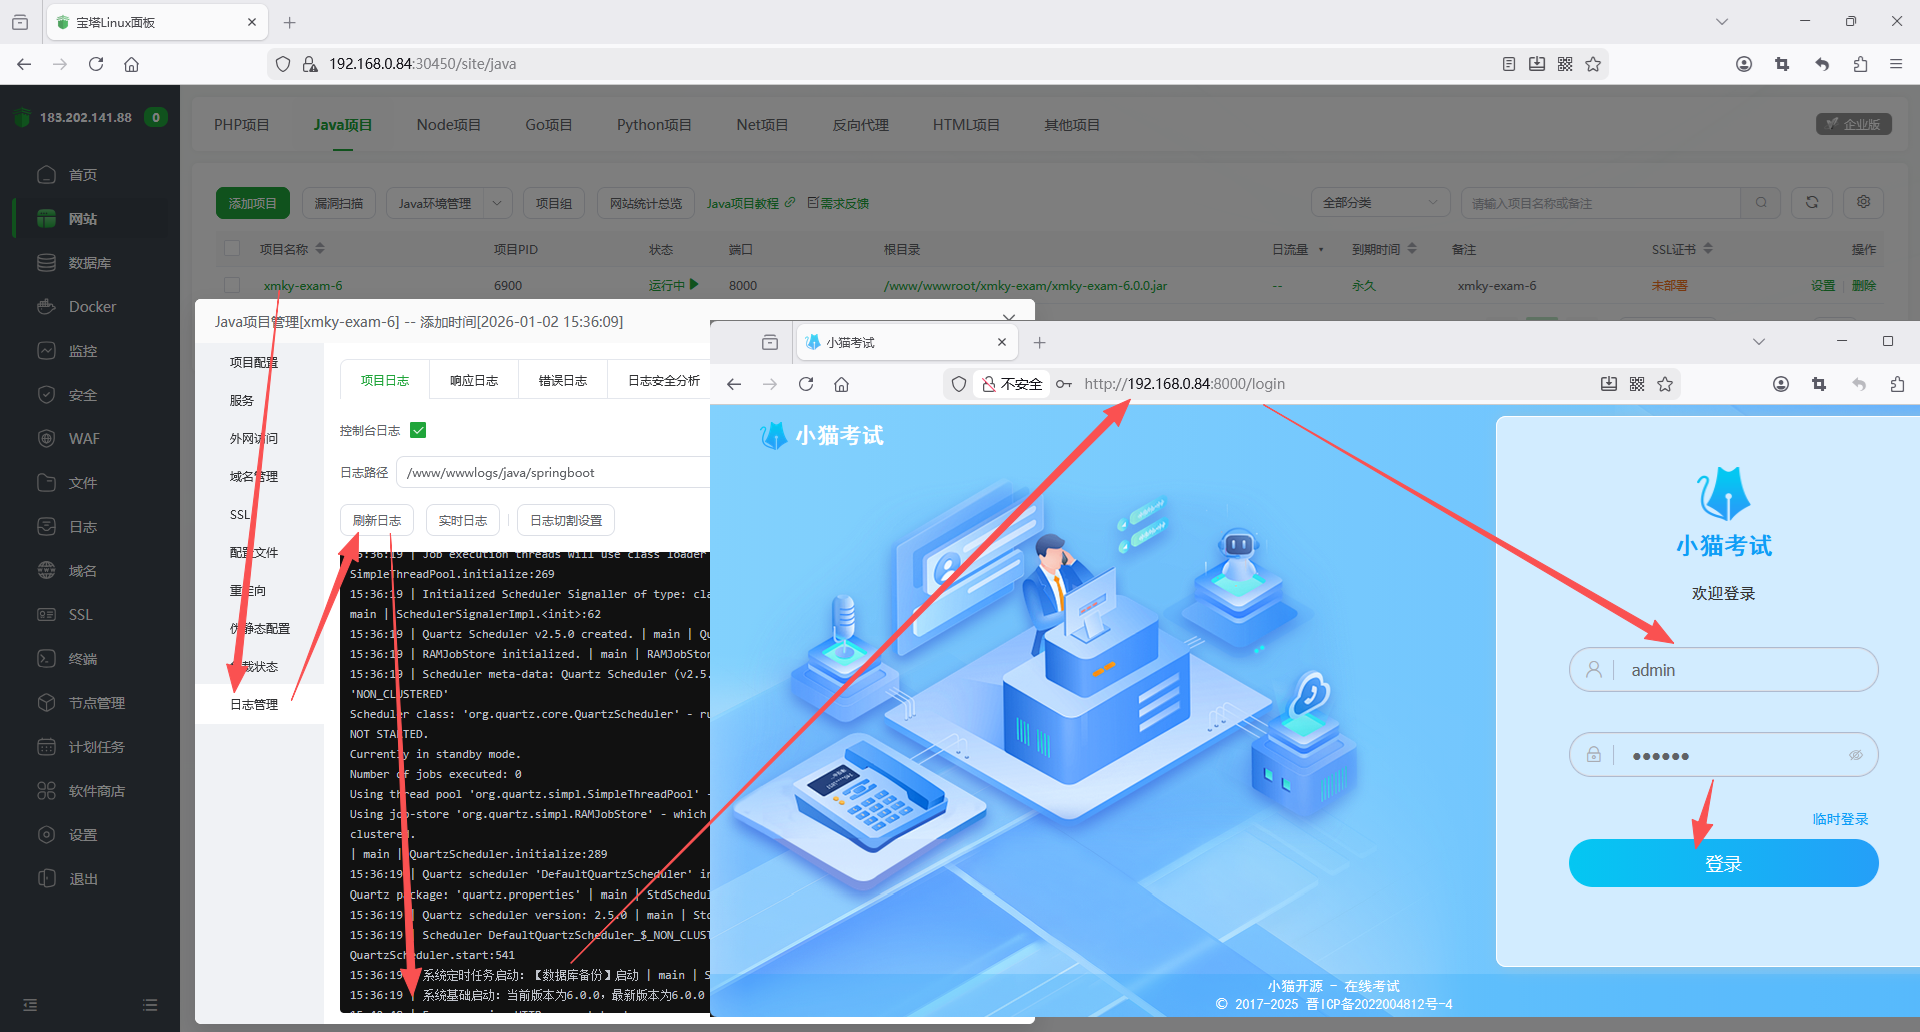Click the 刷新日志 button
This screenshot has height=1032, width=1920.
[377, 521]
